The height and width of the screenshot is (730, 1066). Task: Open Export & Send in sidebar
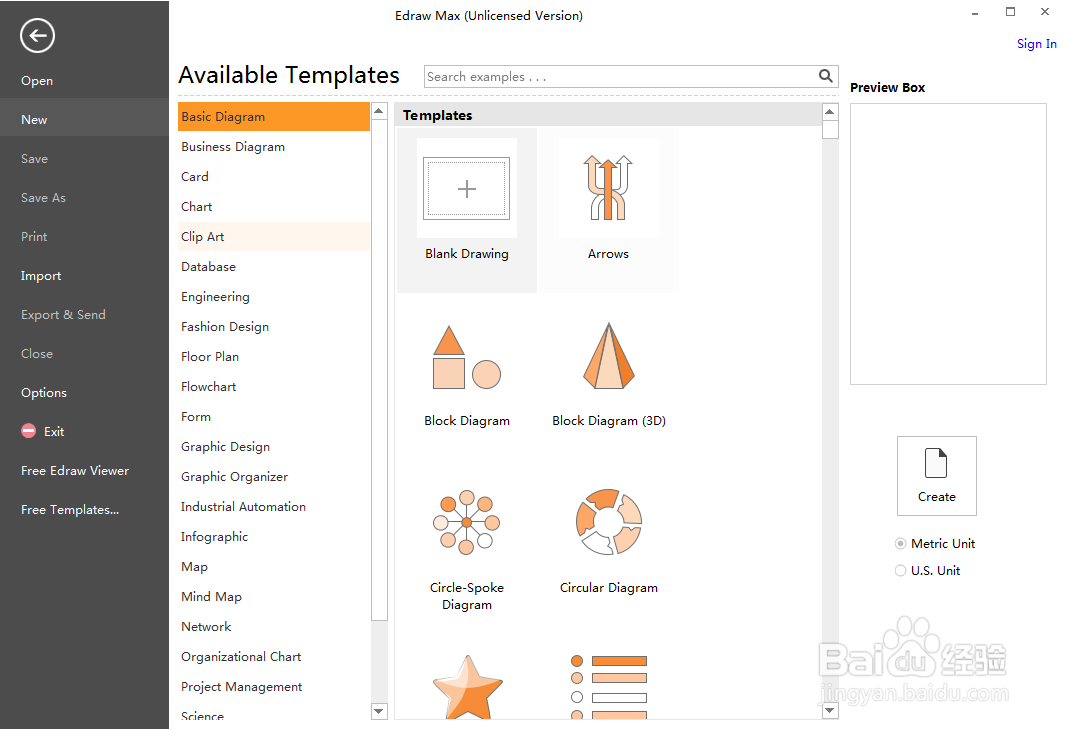[x=63, y=315]
